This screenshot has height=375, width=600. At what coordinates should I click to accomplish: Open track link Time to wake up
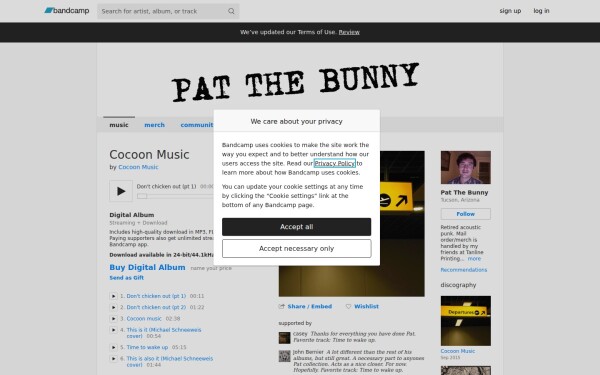[147, 347]
